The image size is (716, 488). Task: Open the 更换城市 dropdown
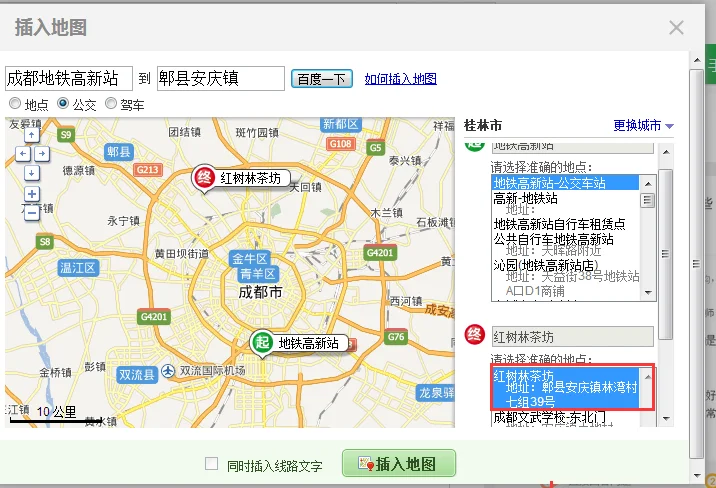(643, 125)
